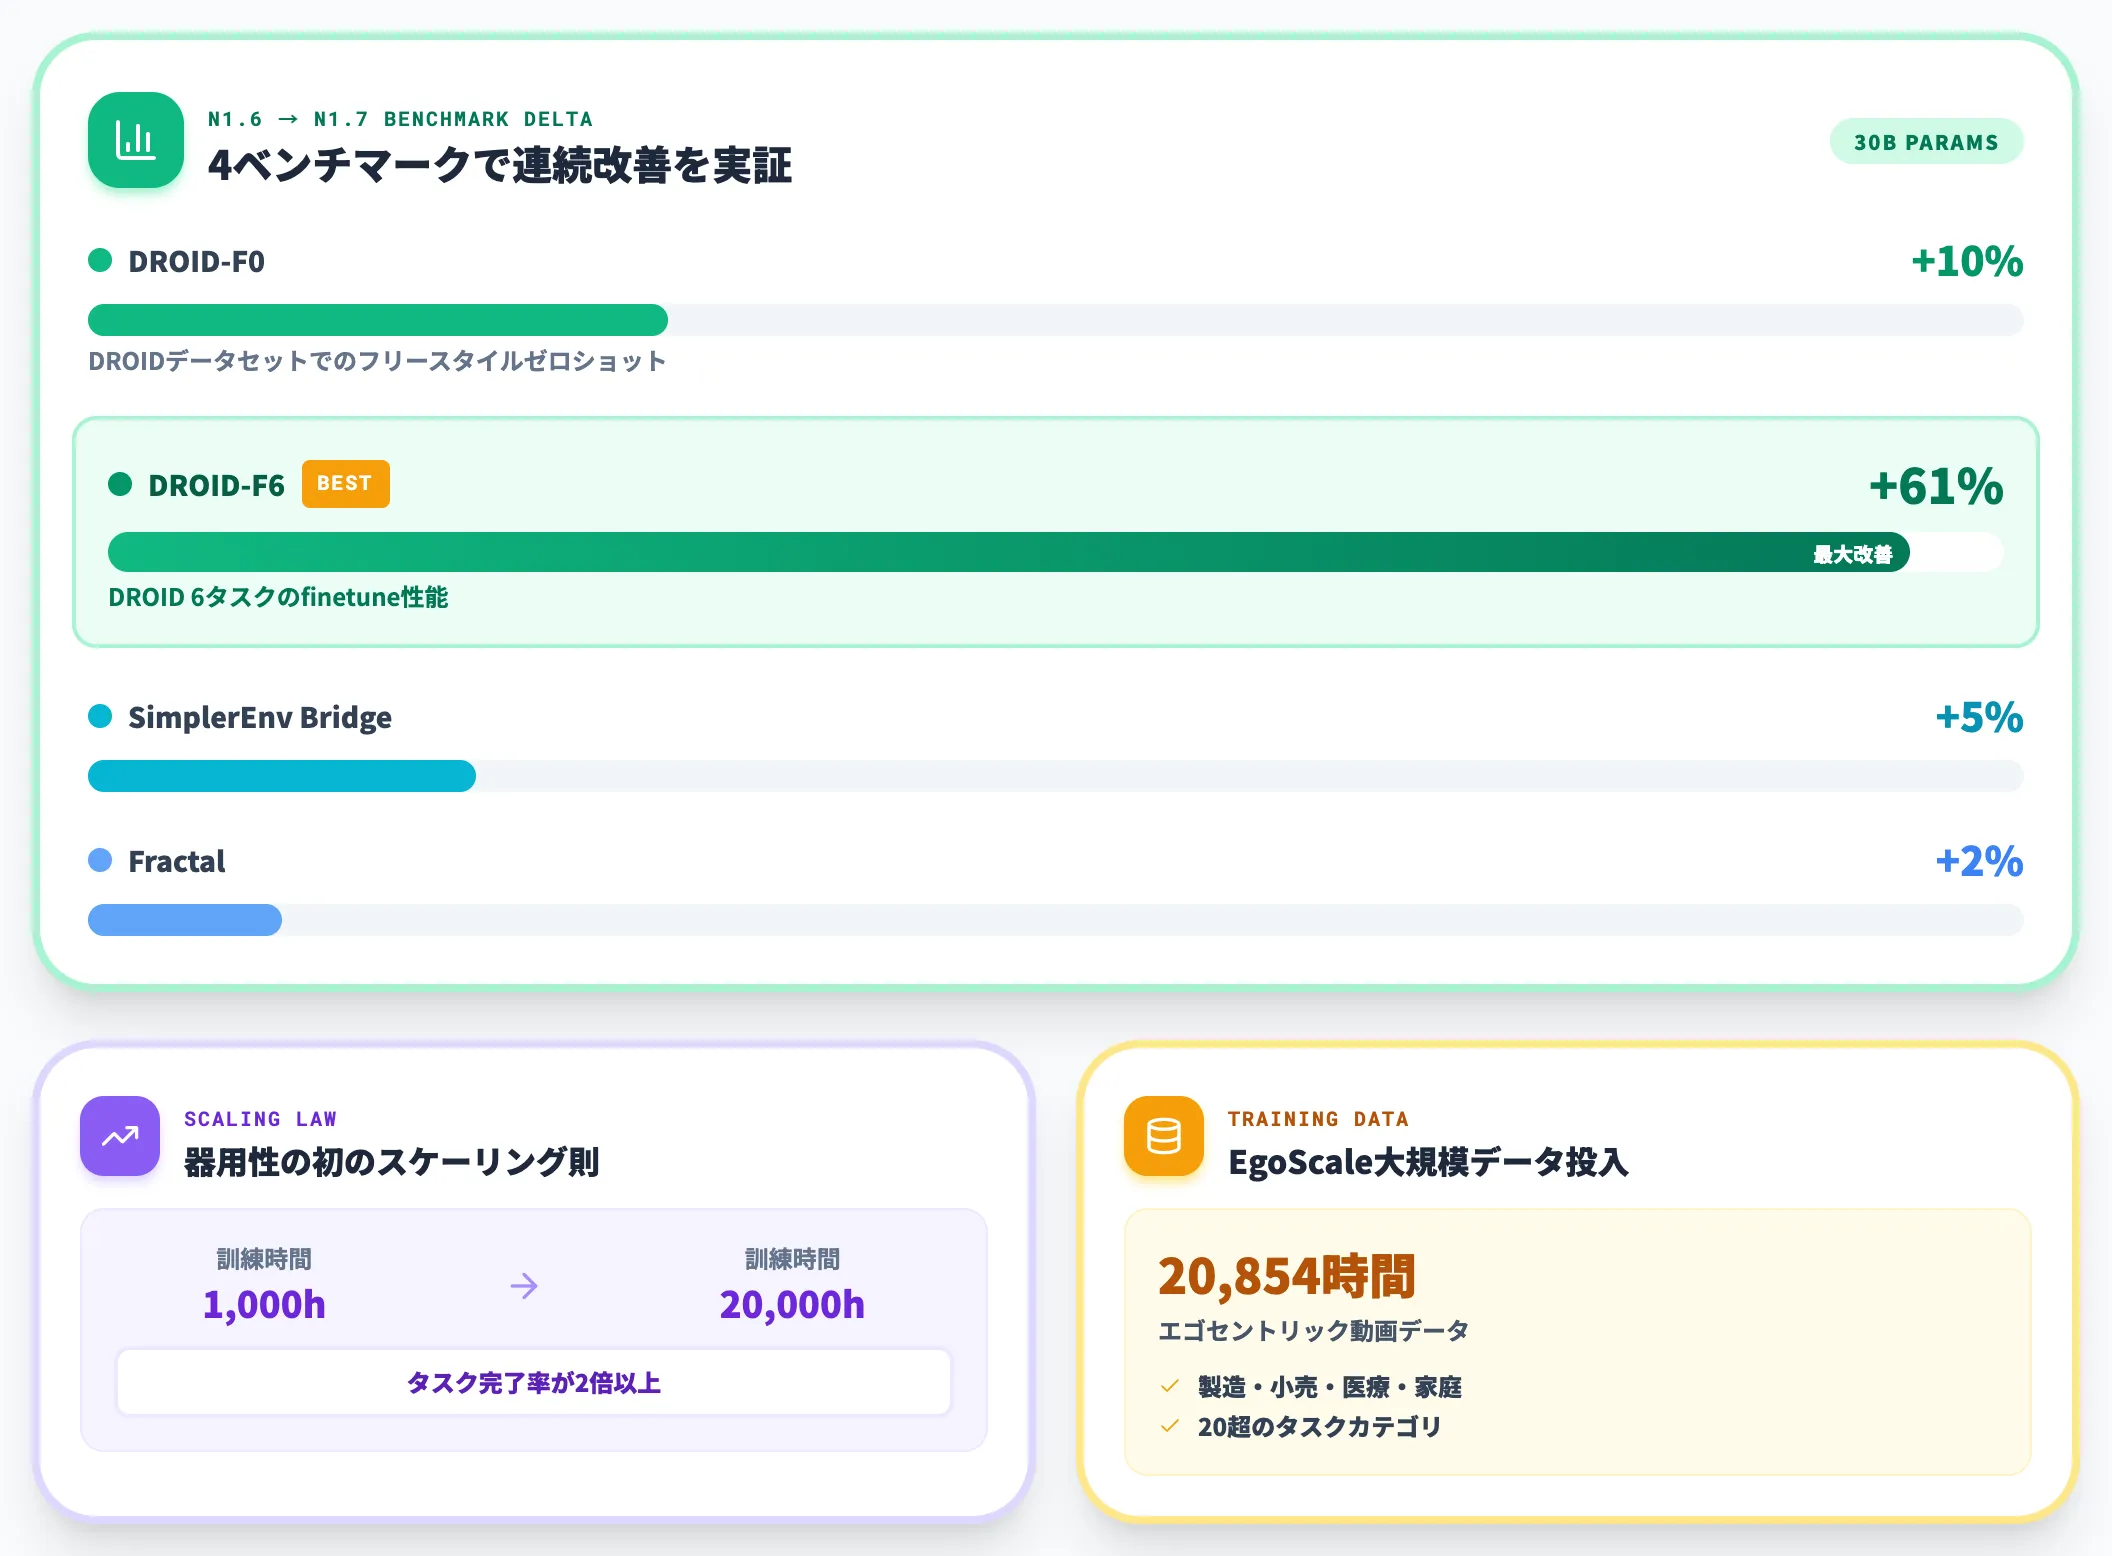Click the Fractal benchmark label
The width and height of the screenshot is (2112, 1556).
tap(177, 862)
